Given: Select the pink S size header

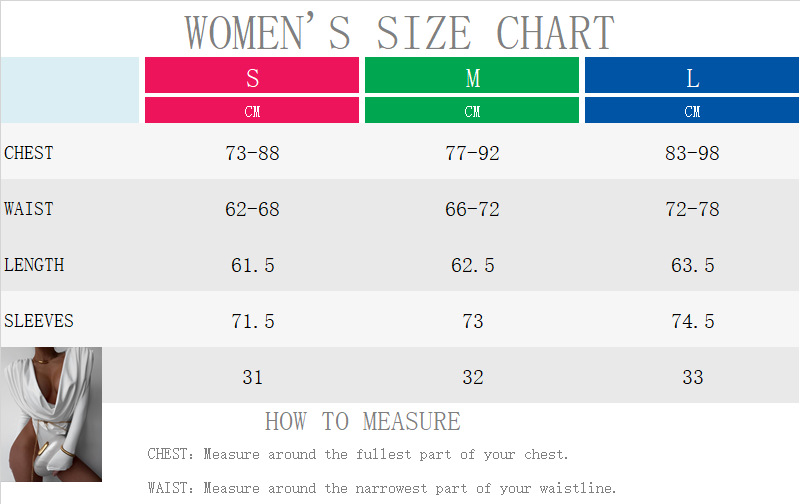Looking at the screenshot, I should pyautogui.click(x=252, y=77).
